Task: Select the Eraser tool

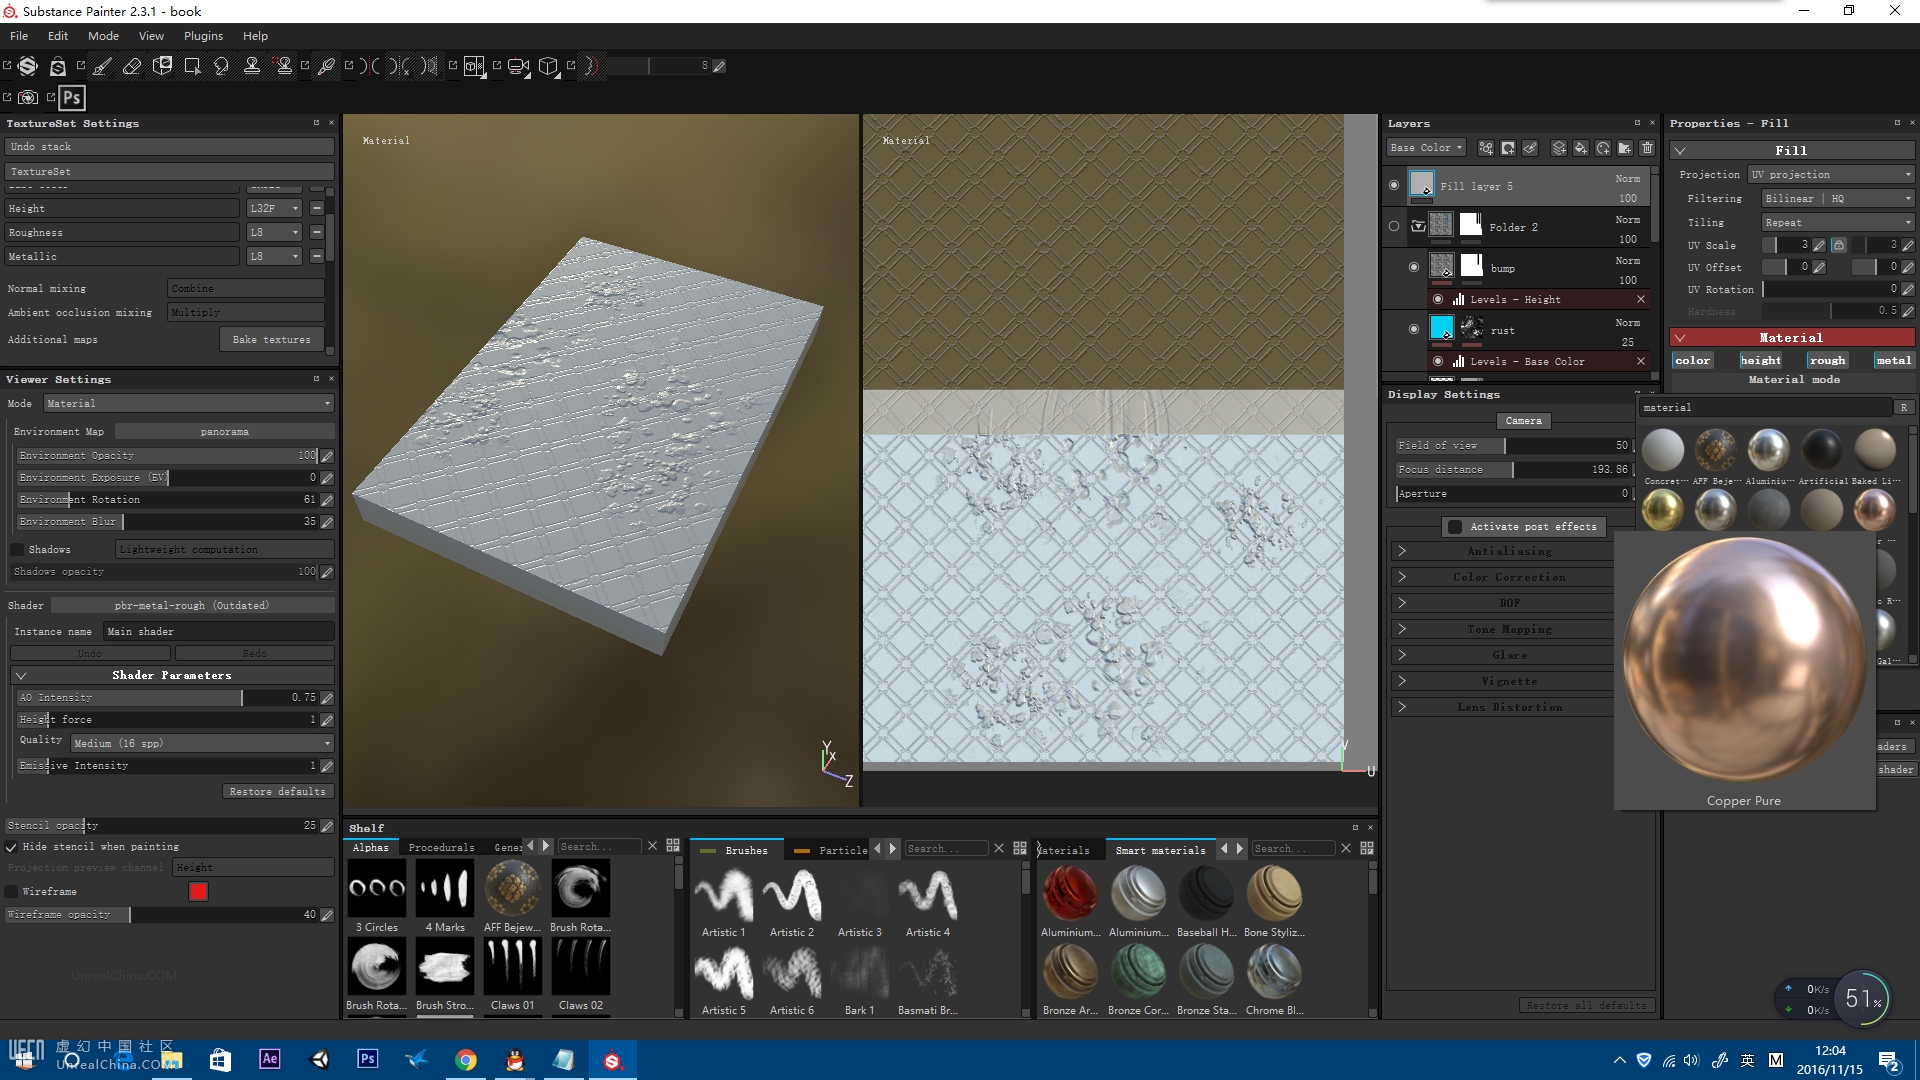Action: pos(132,66)
